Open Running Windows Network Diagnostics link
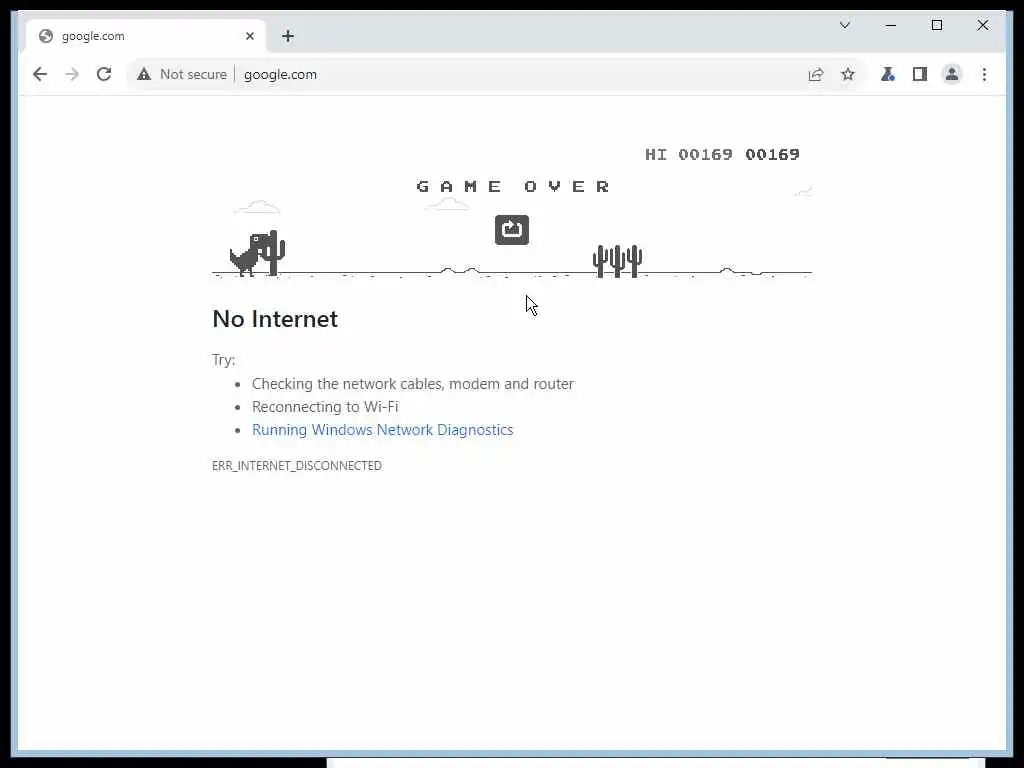The width and height of the screenshot is (1024, 768). [x=383, y=430]
